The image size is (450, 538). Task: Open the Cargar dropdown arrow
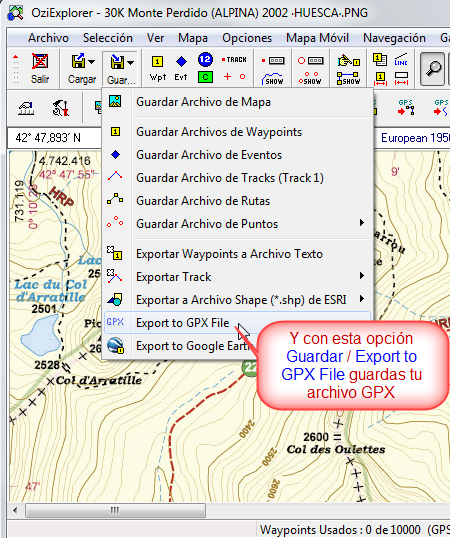(92, 62)
